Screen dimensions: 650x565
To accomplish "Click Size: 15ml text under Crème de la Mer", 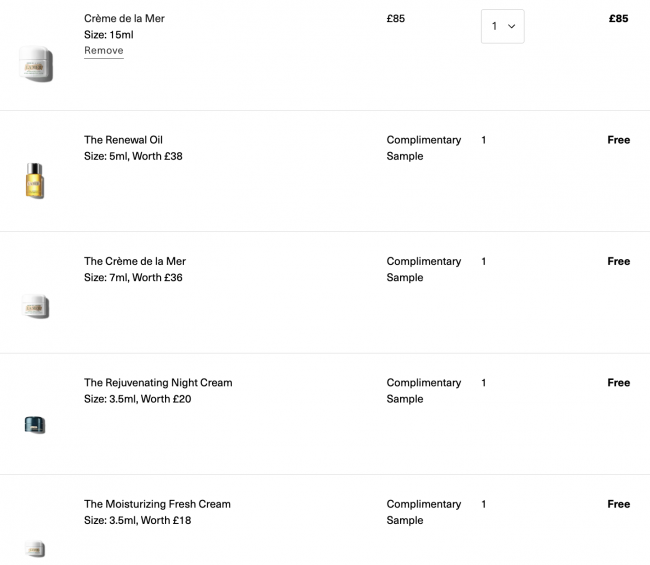I will 109,34.
